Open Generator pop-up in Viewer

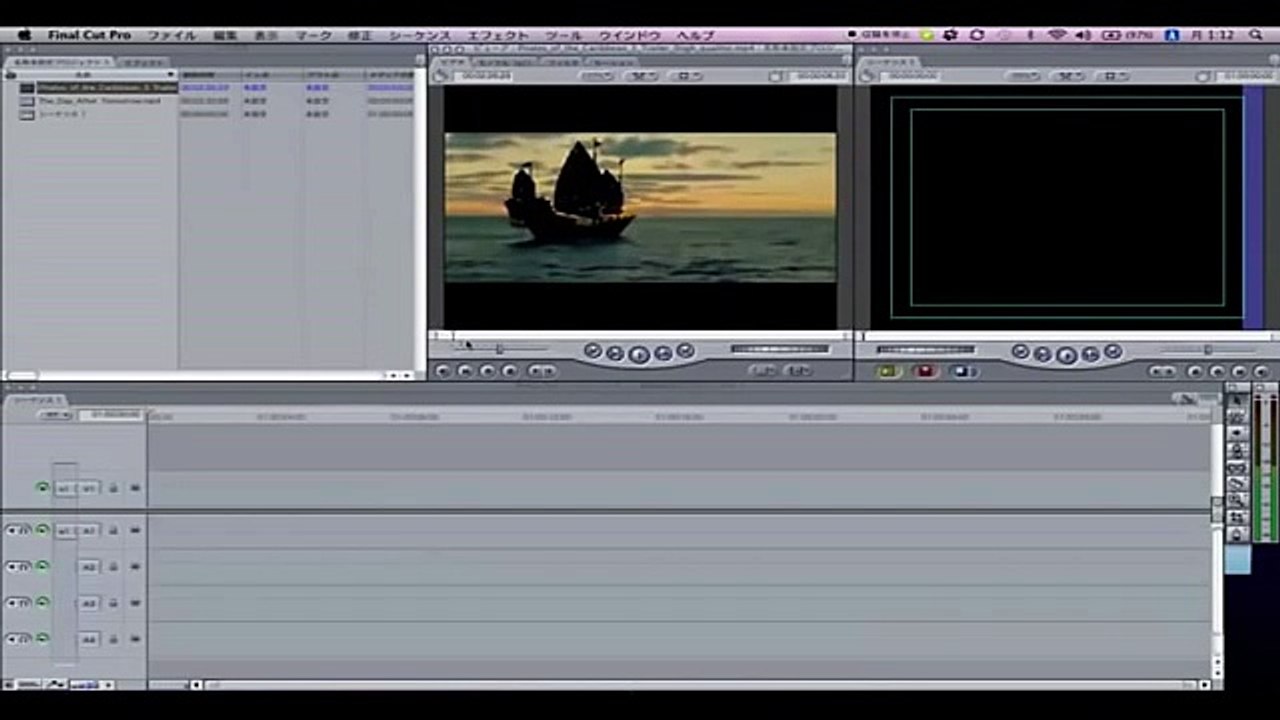[798, 371]
